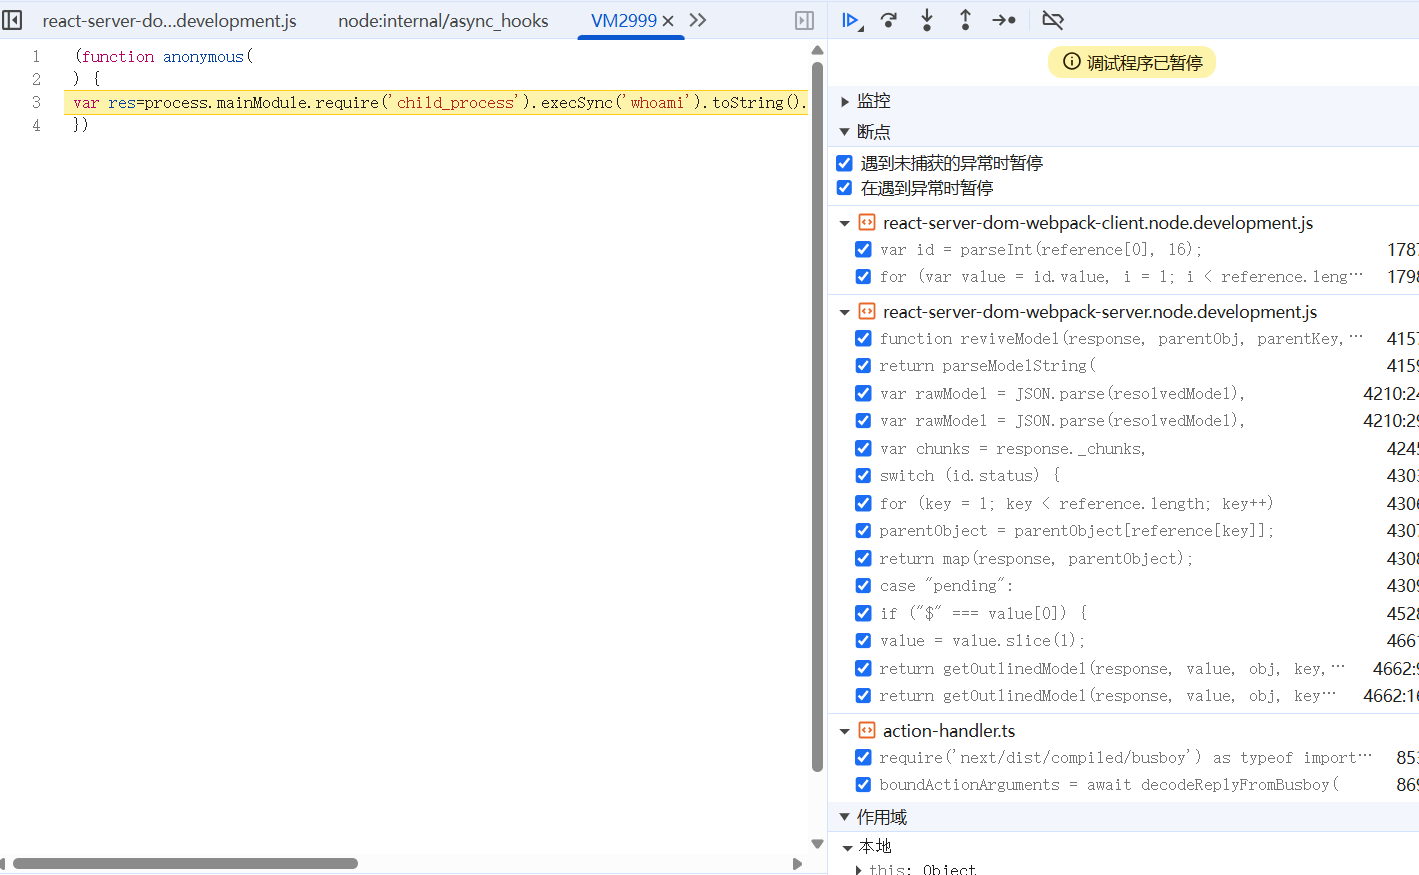Deactivate all breakpoints using the toolbar icon
Screen dimensions: 1419x875
1052,20
